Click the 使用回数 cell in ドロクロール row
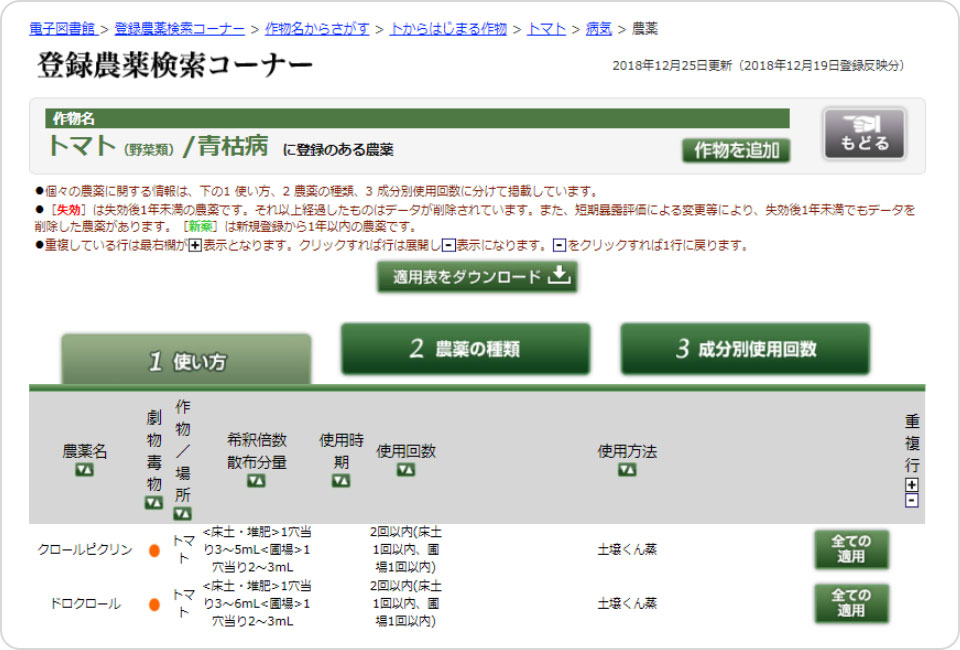960x650 pixels. pos(406,603)
